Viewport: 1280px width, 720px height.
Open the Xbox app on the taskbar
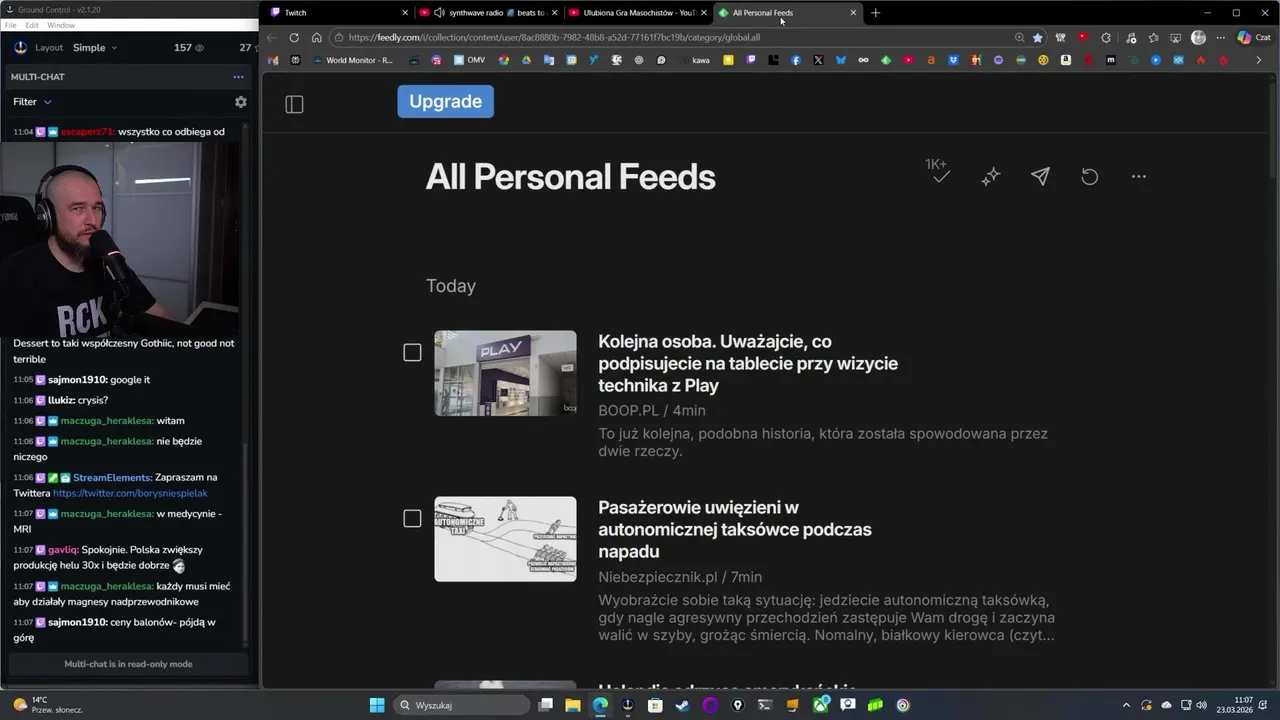click(821, 705)
